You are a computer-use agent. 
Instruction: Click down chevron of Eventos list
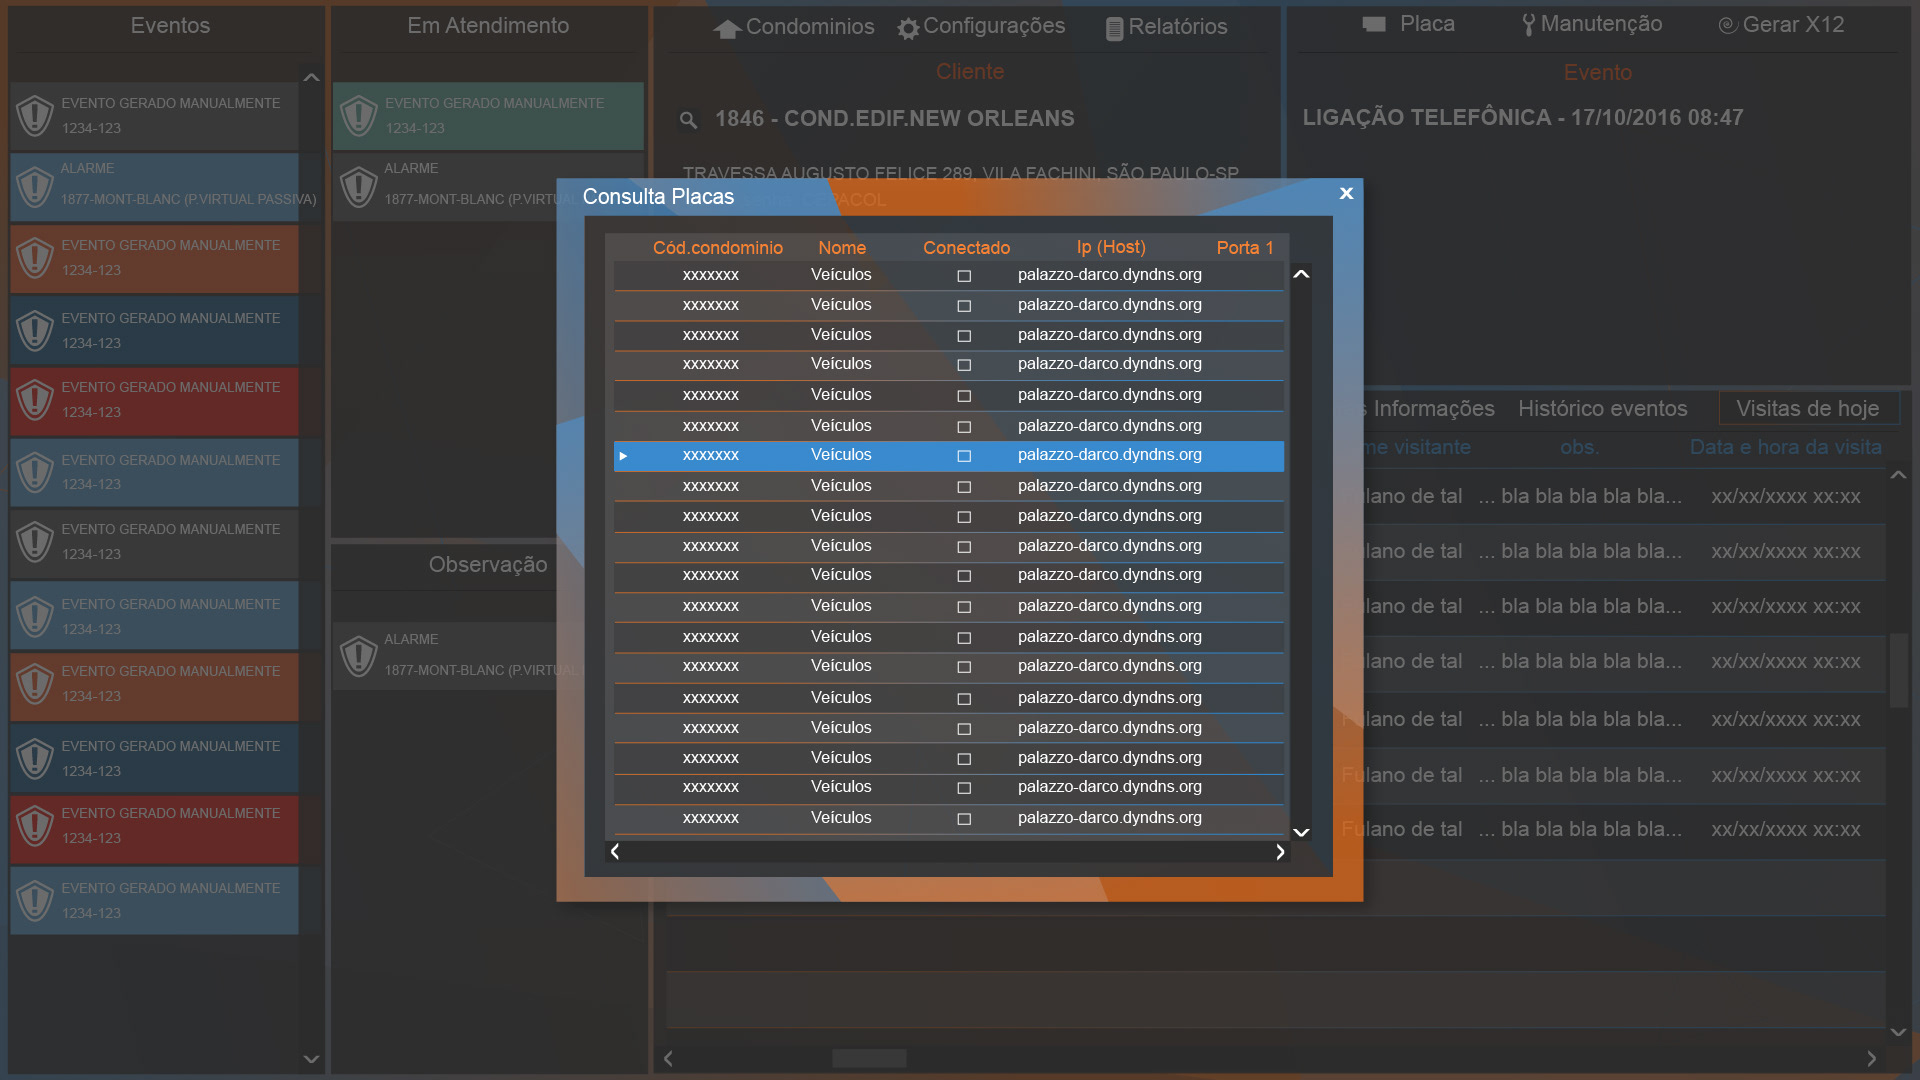point(311,1058)
